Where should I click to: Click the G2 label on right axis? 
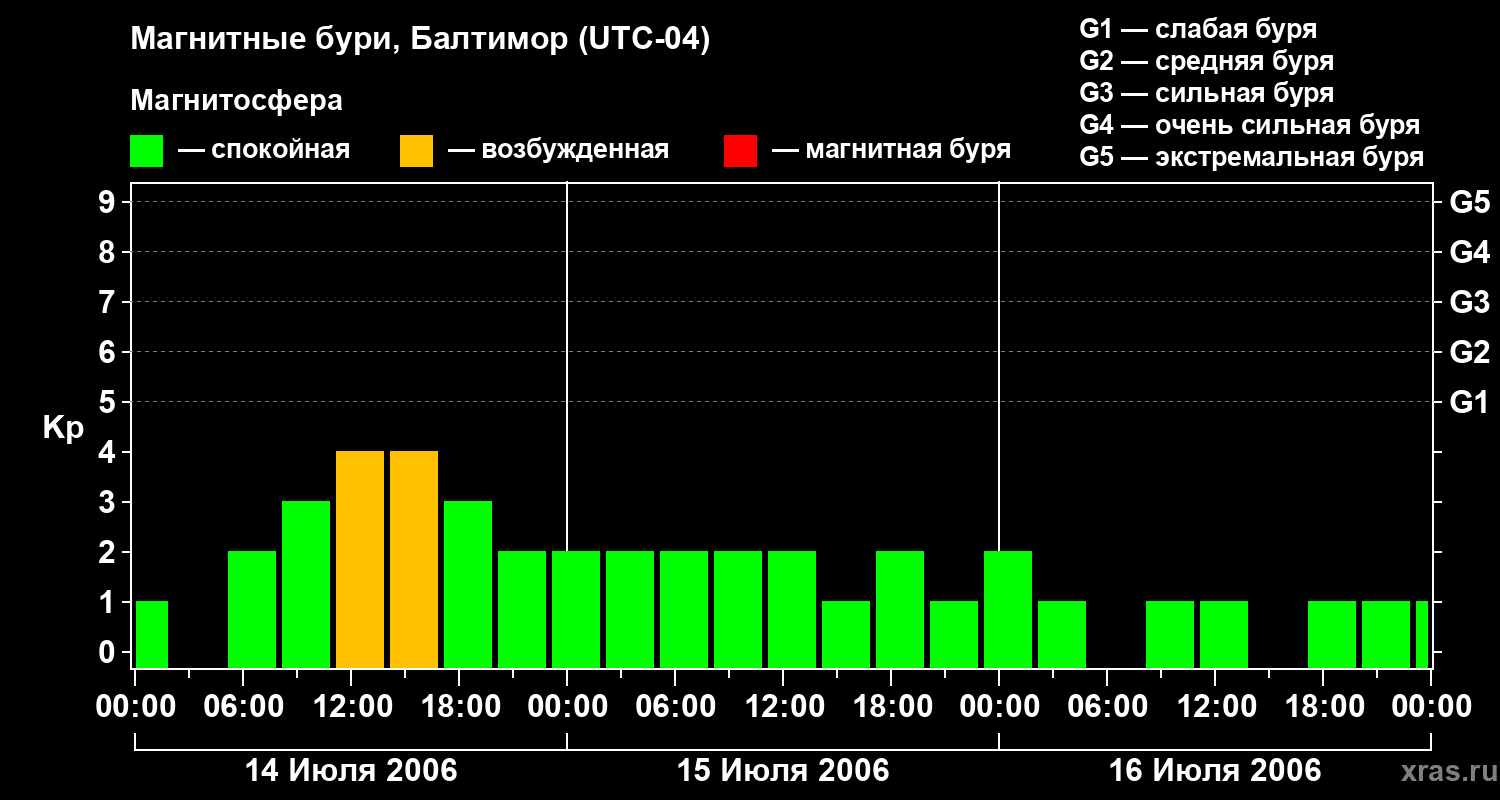1469,353
